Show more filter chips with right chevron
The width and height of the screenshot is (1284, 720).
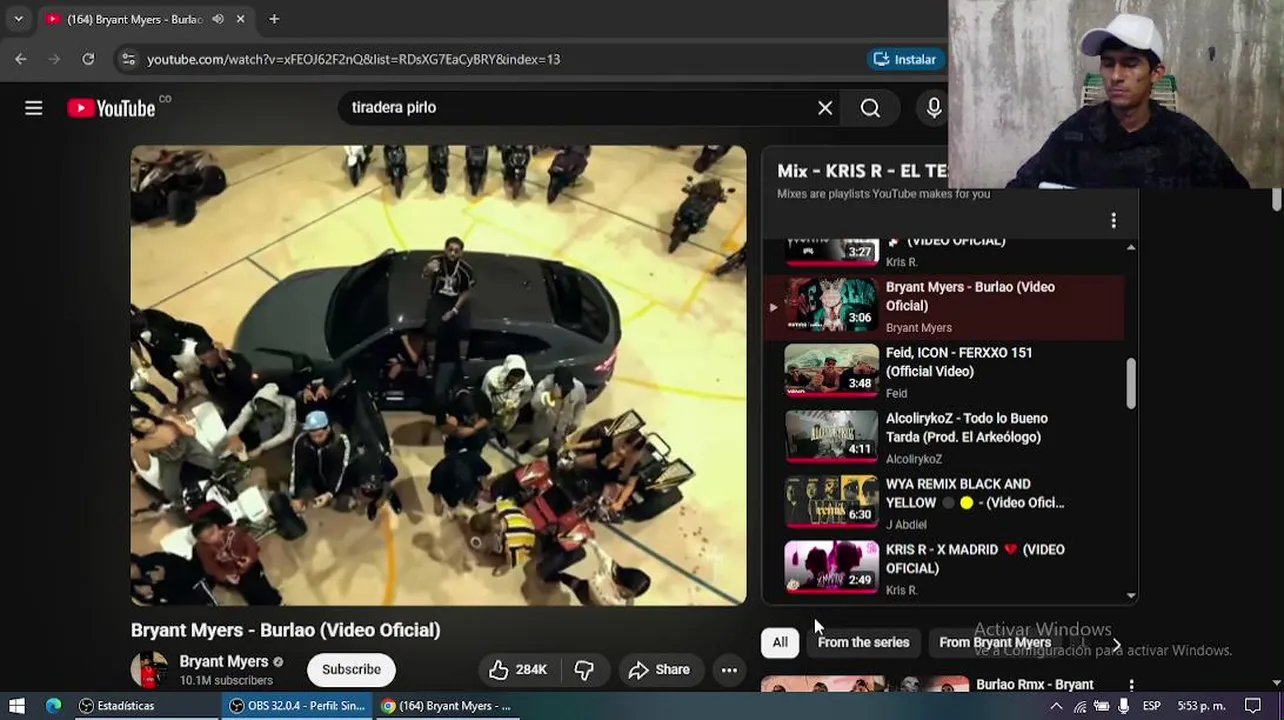1116,644
